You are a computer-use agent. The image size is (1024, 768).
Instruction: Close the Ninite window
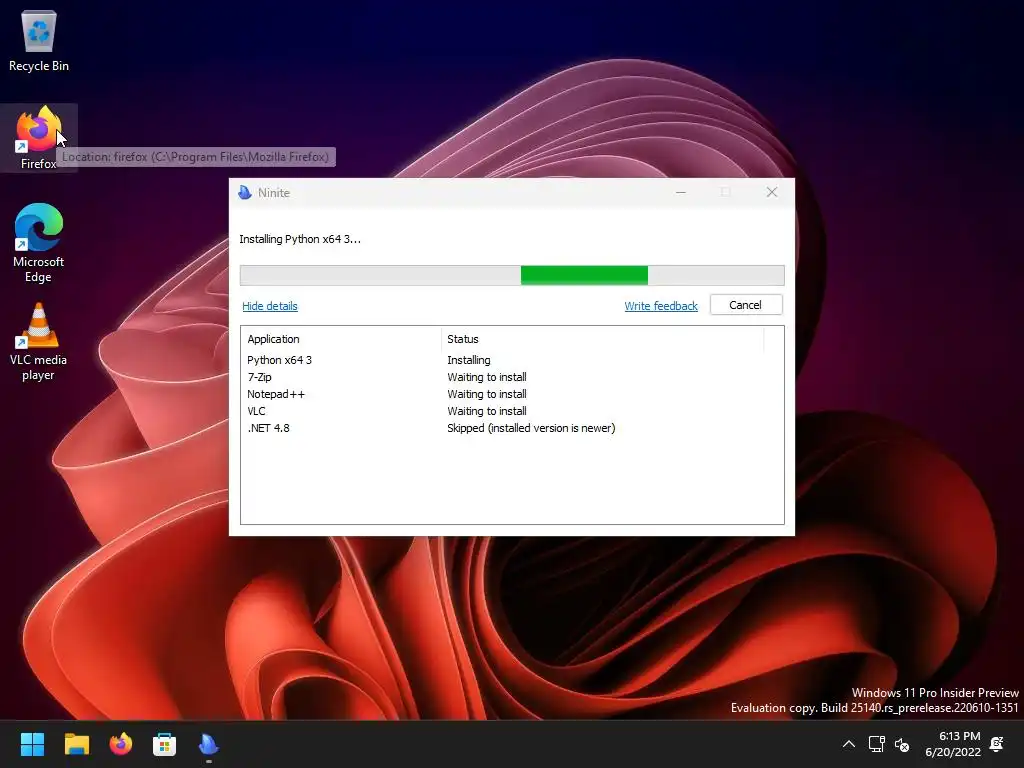coord(772,192)
